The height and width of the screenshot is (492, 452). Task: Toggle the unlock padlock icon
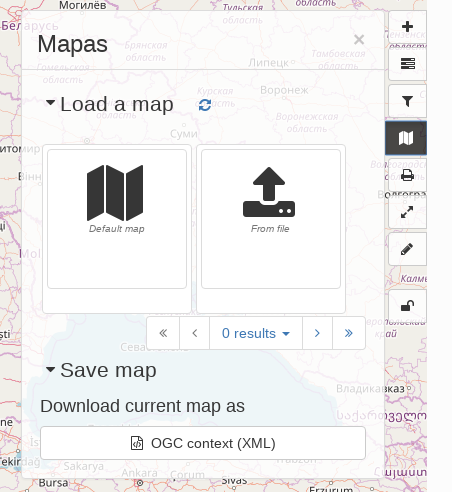pyautogui.click(x=407, y=306)
